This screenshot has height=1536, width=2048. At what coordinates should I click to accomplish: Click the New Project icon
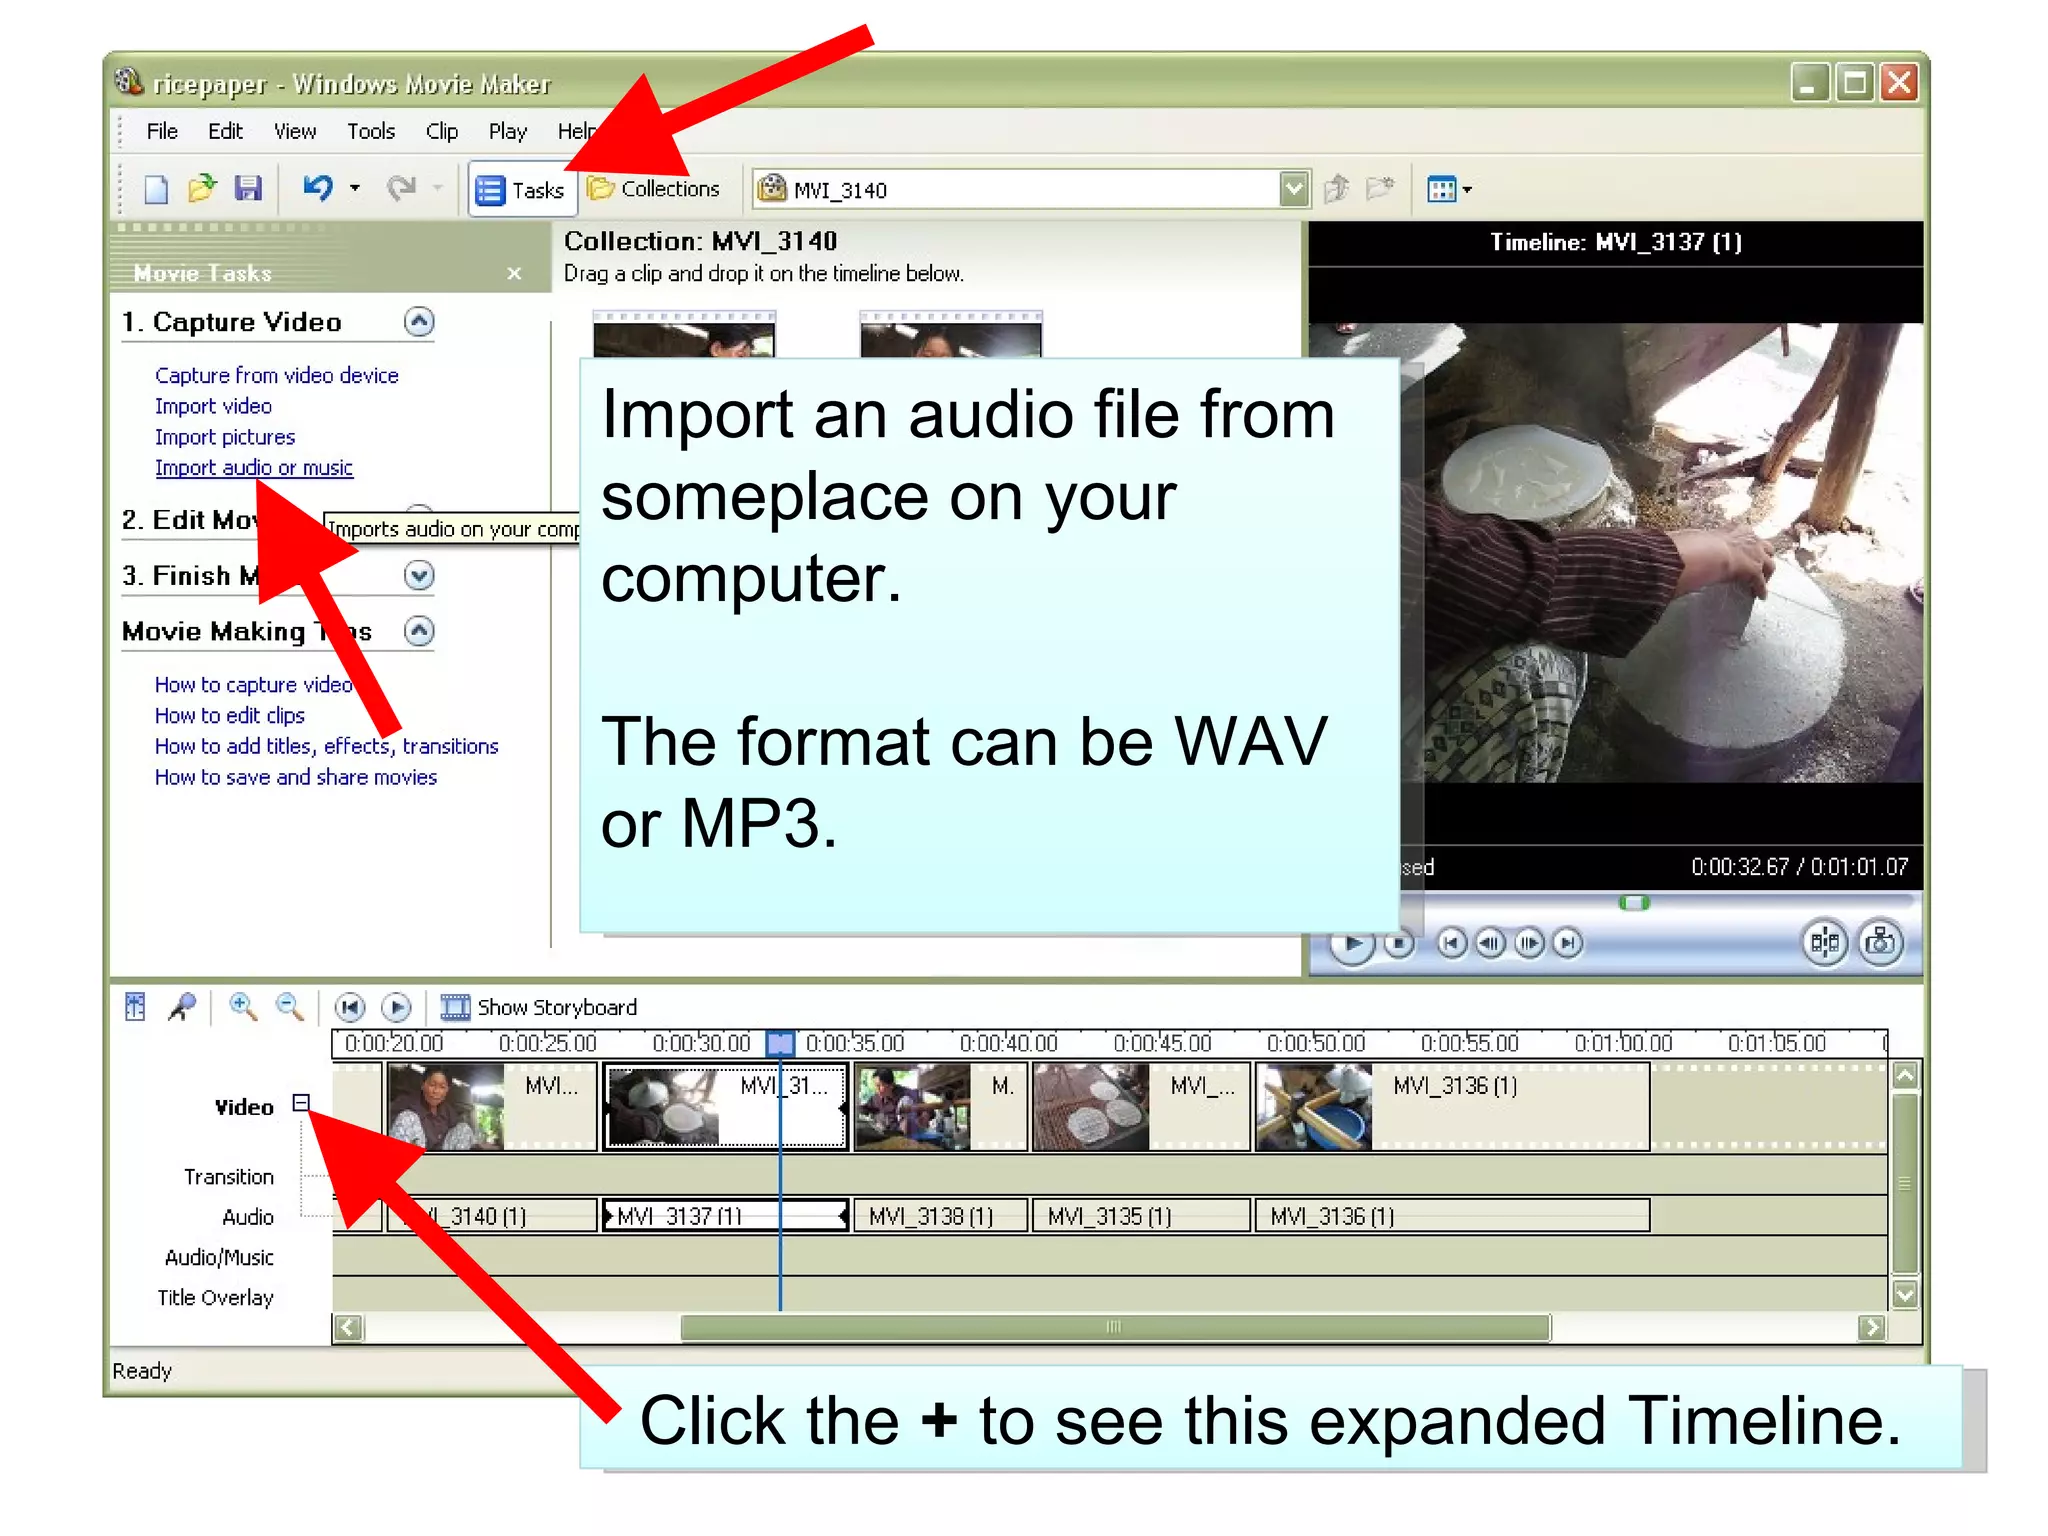coord(156,189)
